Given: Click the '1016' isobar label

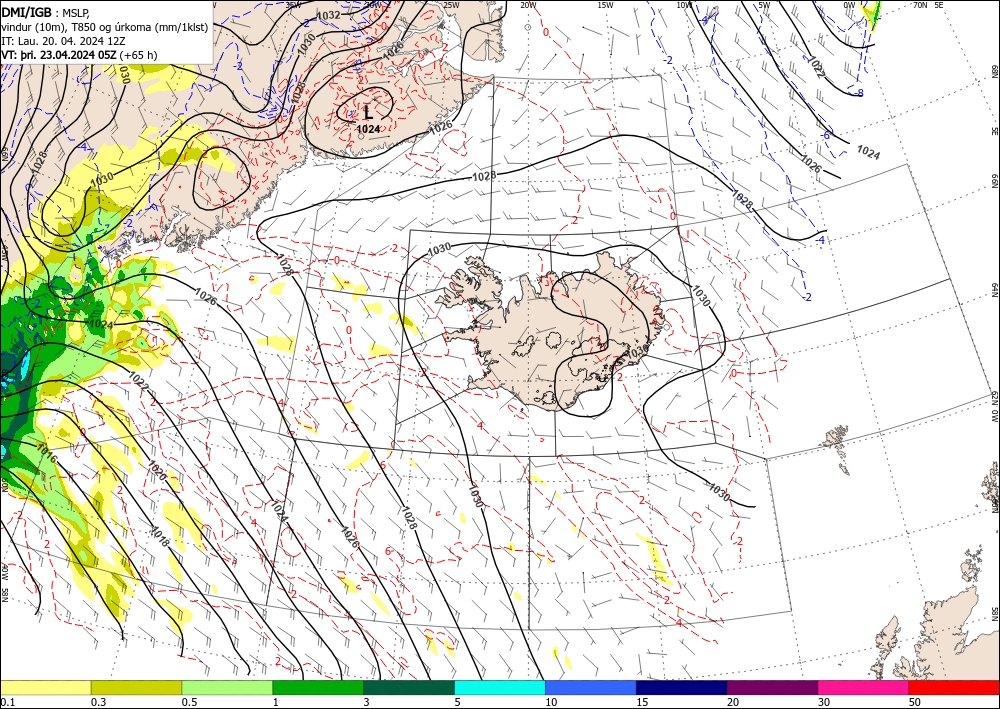Looking at the screenshot, I should tap(47, 453).
